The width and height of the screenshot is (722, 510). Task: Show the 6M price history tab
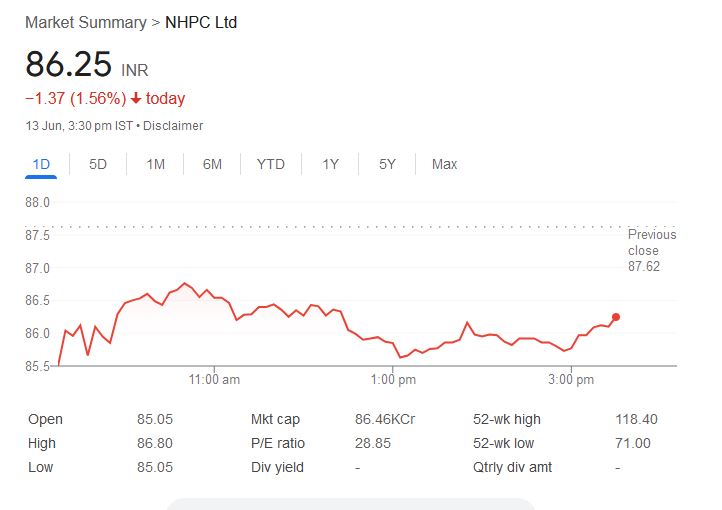(x=212, y=164)
